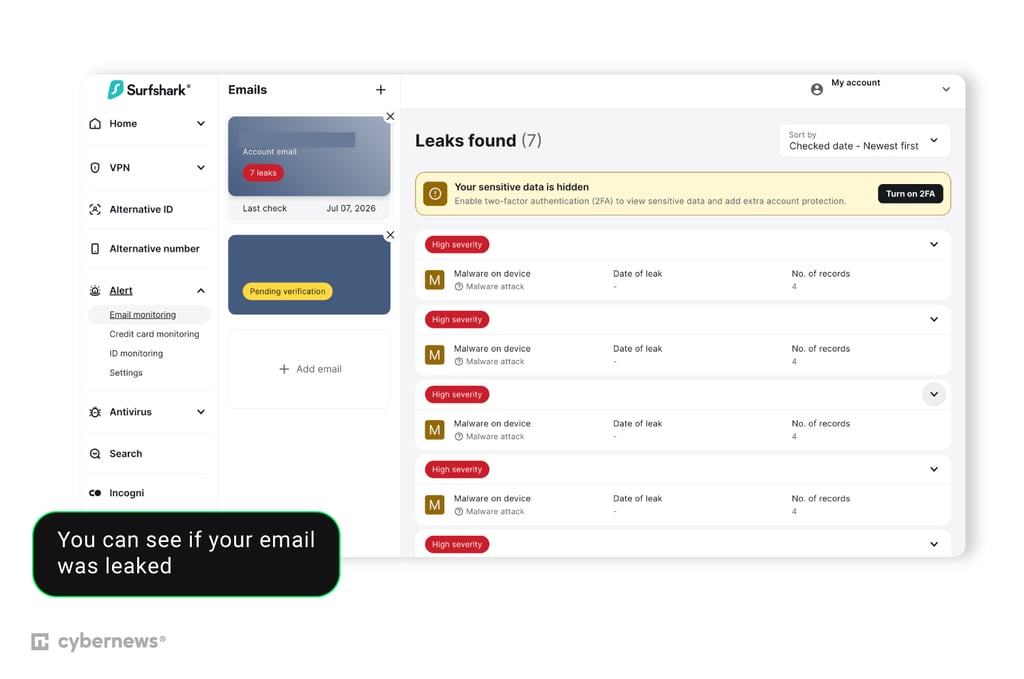Click the Alert siren icon

point(95,291)
